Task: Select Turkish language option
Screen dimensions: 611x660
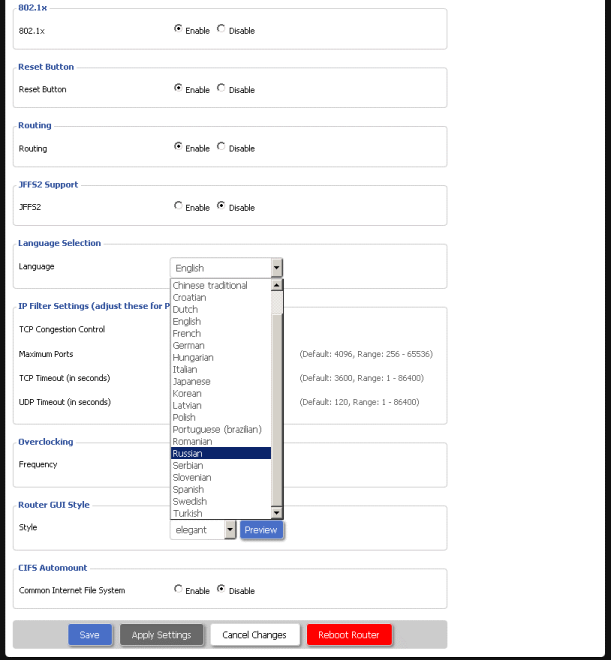Action: click(221, 514)
